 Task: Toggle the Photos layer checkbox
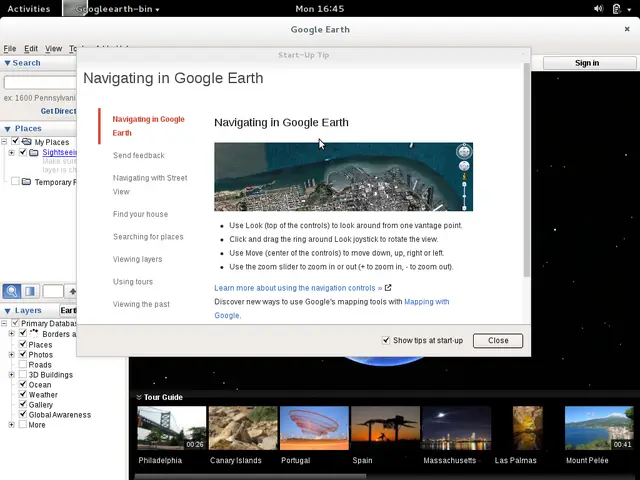tap(23, 354)
